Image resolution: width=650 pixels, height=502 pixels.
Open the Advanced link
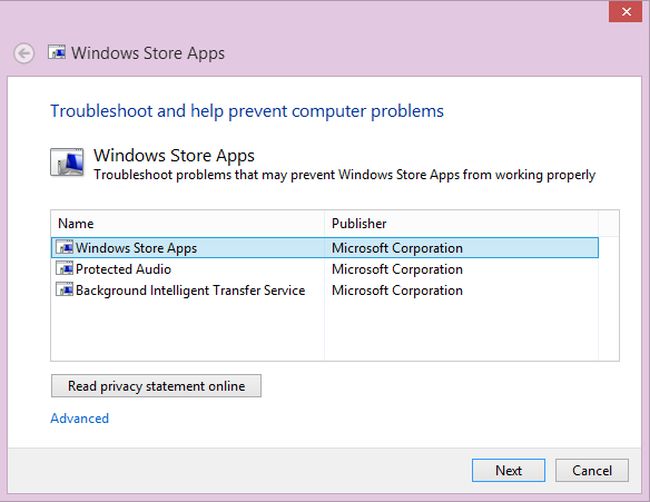(80, 418)
